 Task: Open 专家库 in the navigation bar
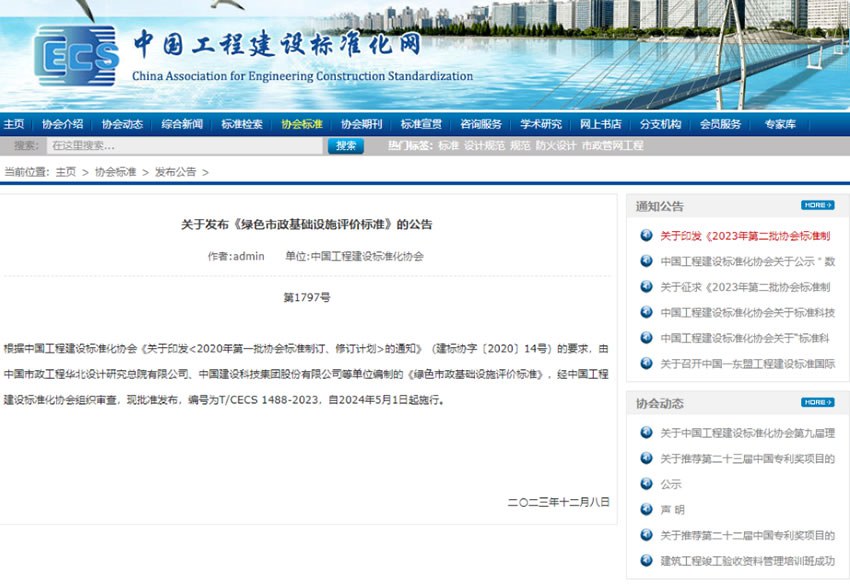coord(780,124)
